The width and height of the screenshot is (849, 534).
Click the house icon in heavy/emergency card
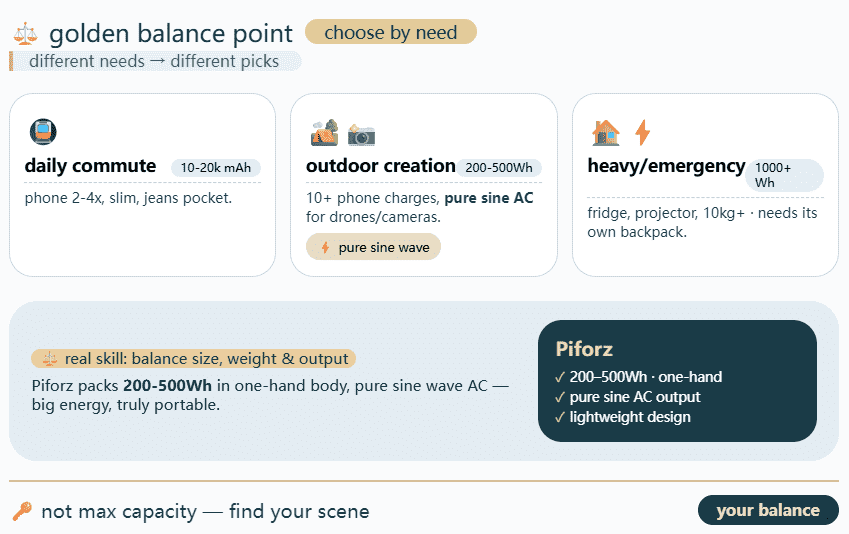(x=606, y=132)
